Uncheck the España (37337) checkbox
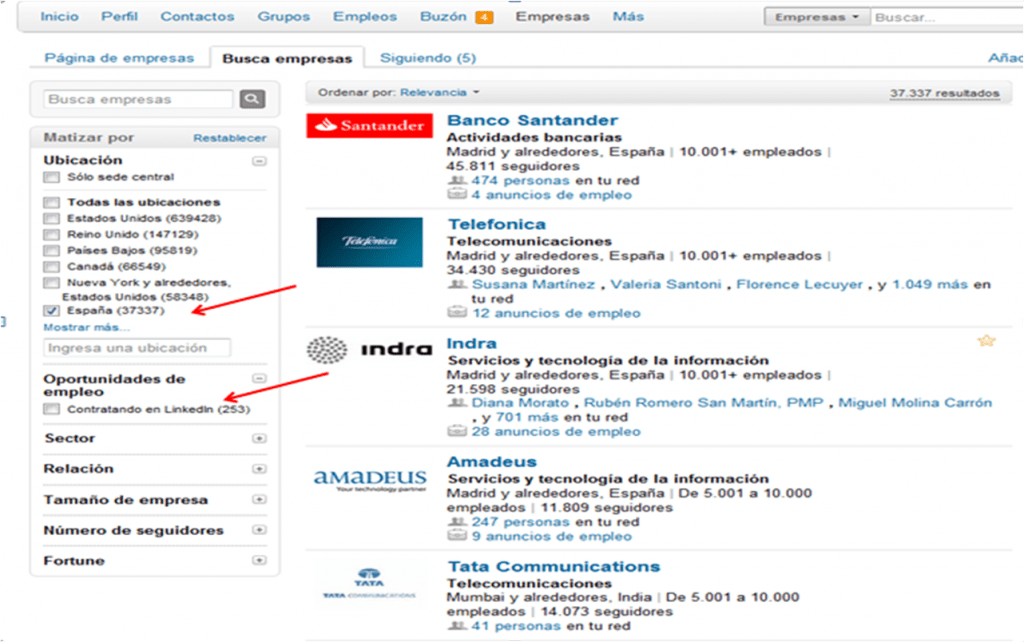Image resolution: width=1024 pixels, height=642 pixels. [52, 311]
